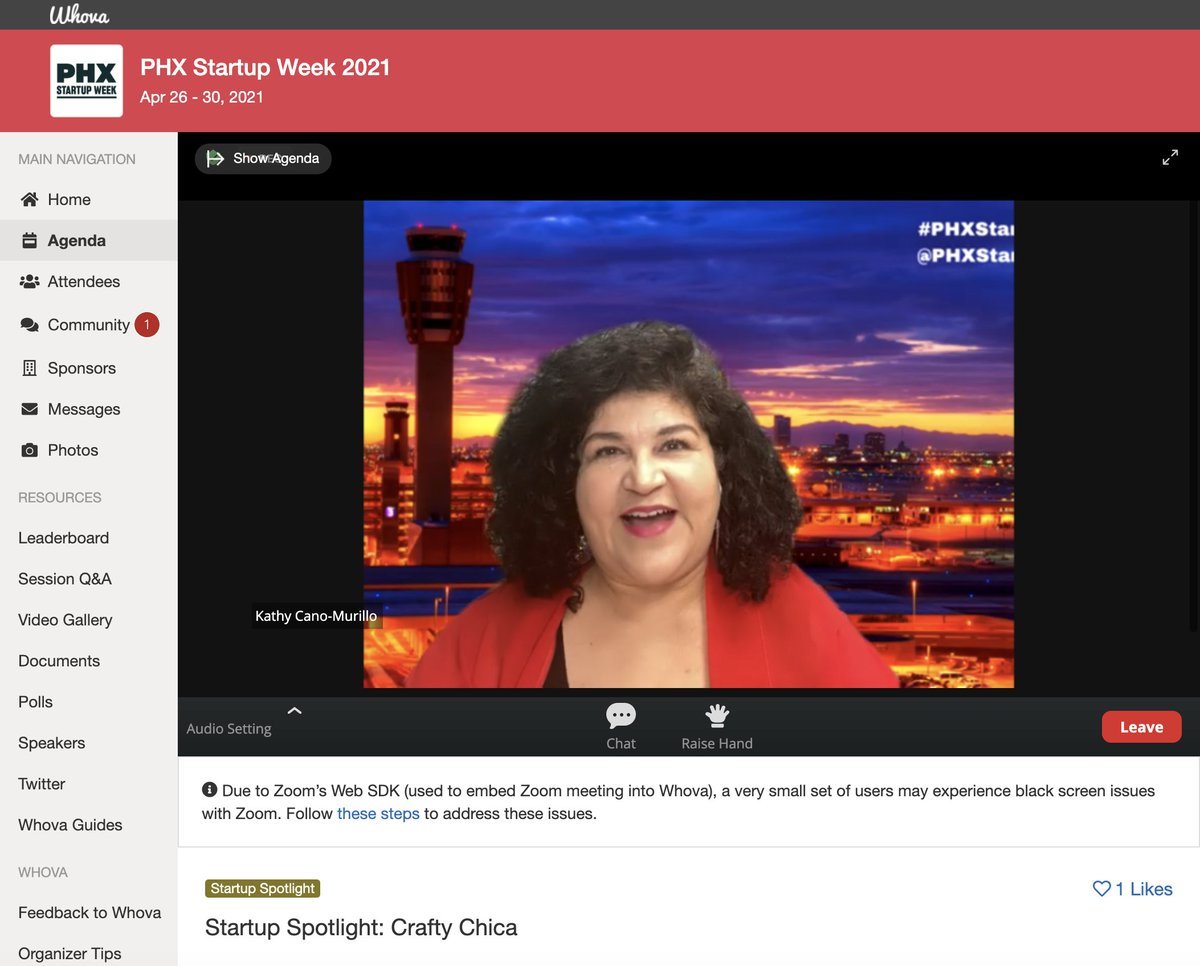Click the Sponsors building icon
The width and height of the screenshot is (1200, 966).
(29, 368)
